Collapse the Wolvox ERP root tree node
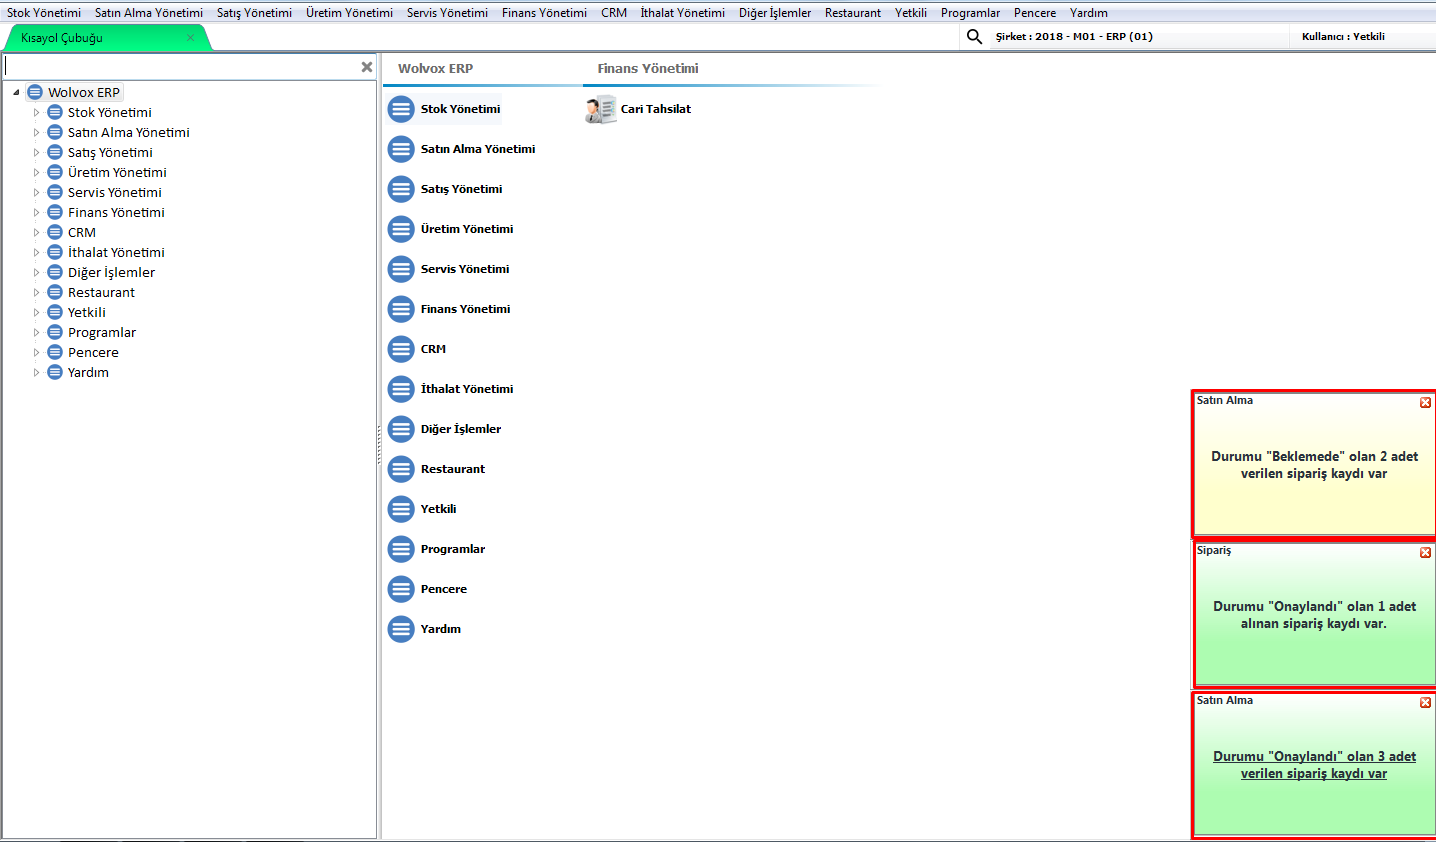 click(x=16, y=92)
